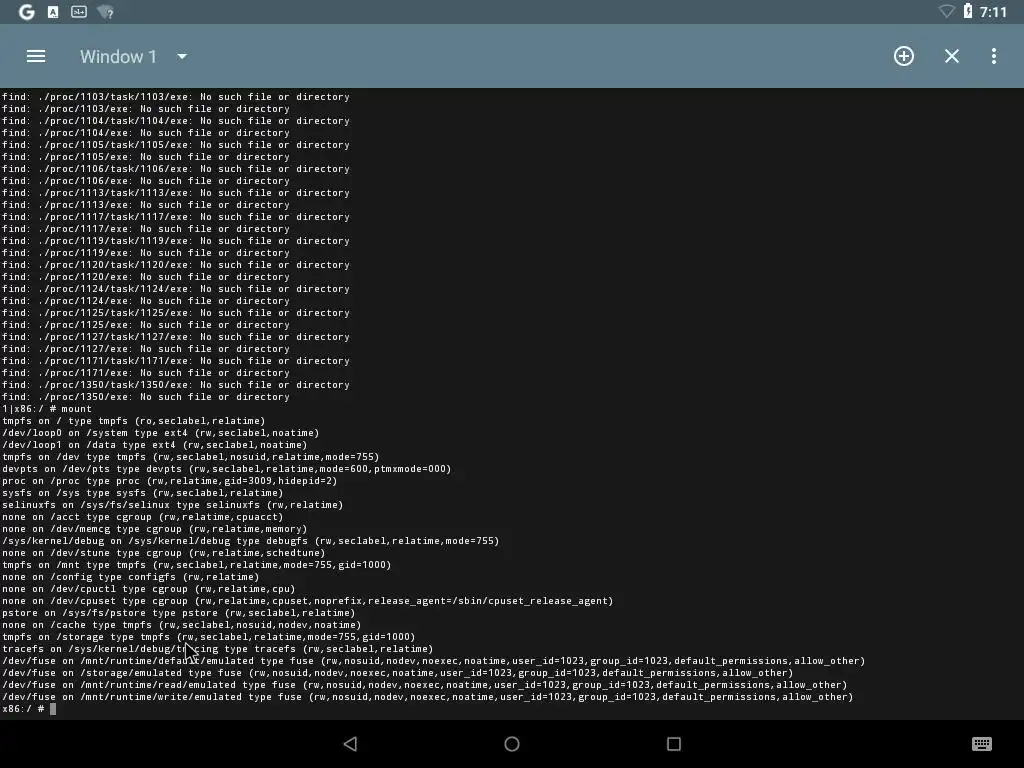Click the empty wifi signal icon
The width and height of the screenshot is (1024, 768).
pos(946,11)
